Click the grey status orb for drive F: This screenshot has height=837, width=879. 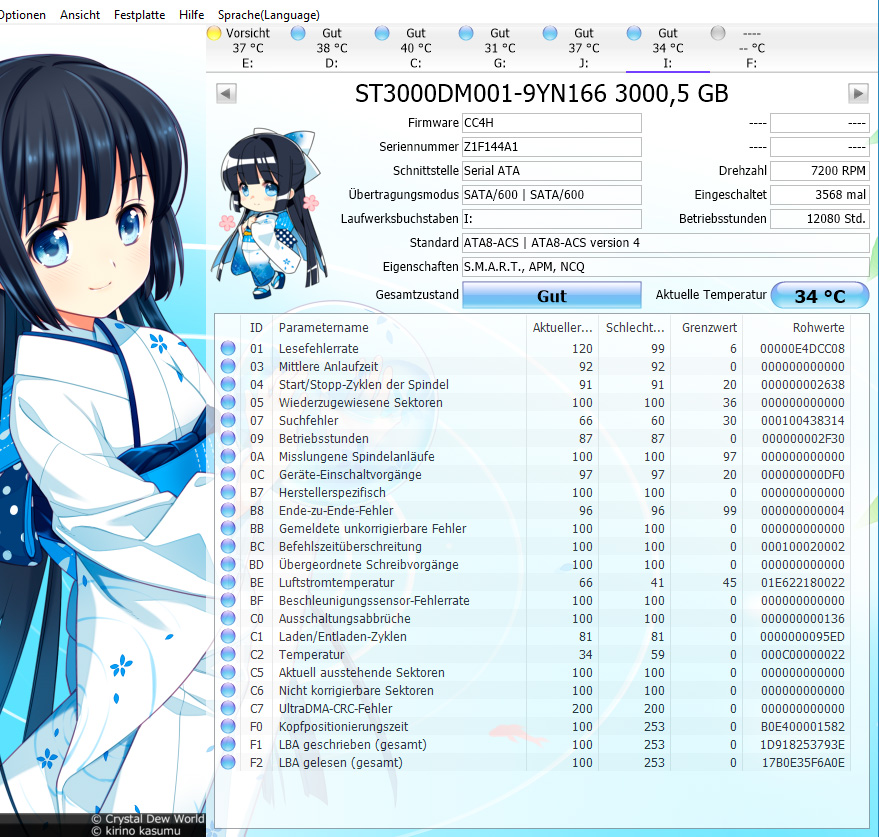(718, 33)
